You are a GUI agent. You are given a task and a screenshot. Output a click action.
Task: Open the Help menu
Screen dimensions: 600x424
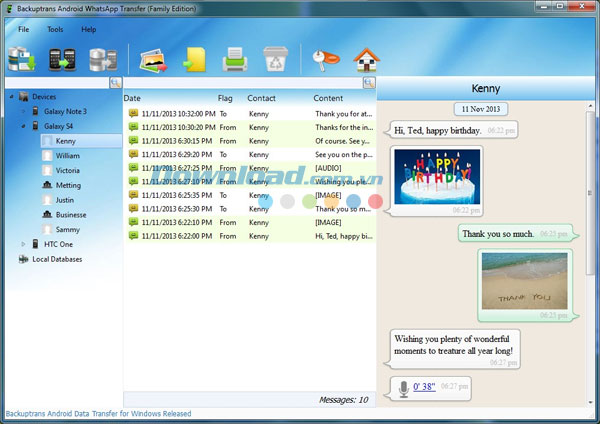pos(89,29)
